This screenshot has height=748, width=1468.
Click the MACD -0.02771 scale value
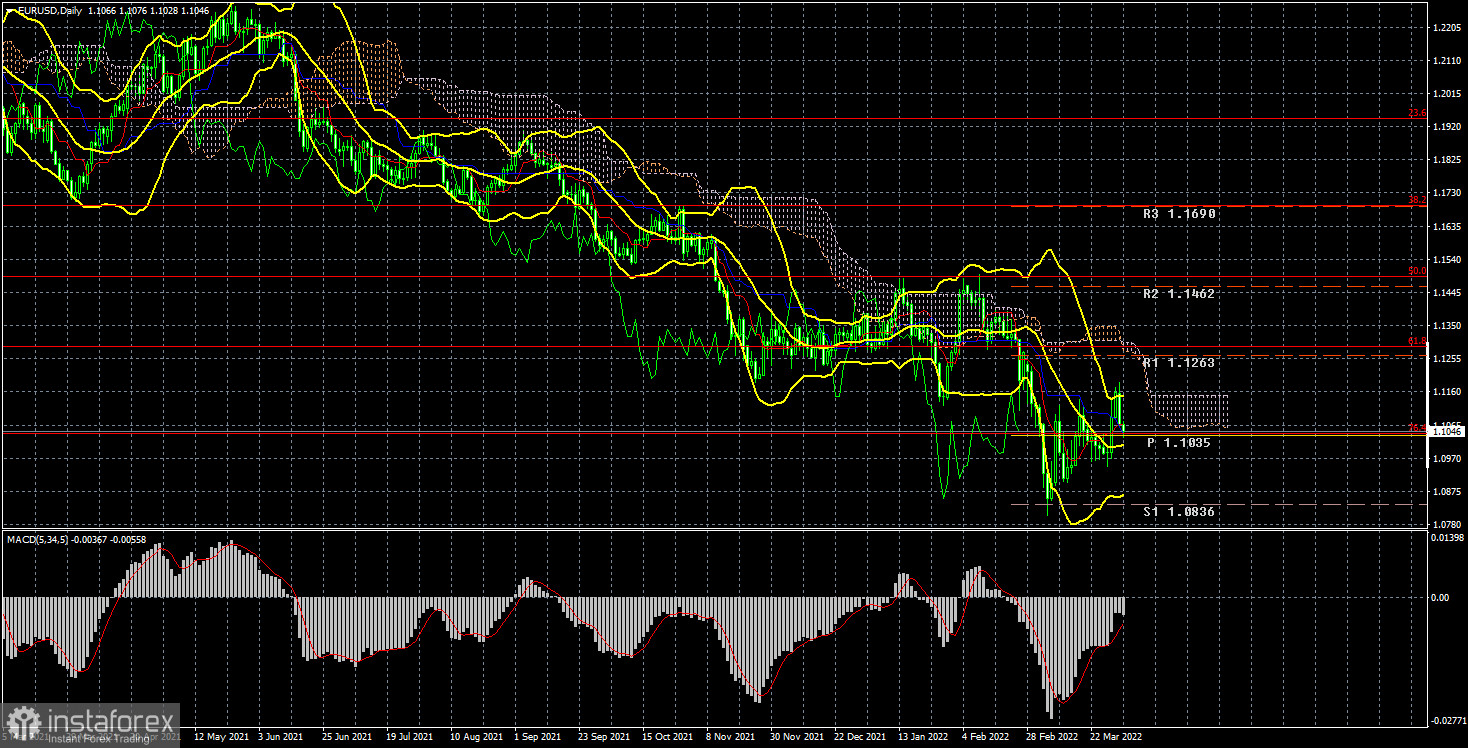click(x=1447, y=719)
